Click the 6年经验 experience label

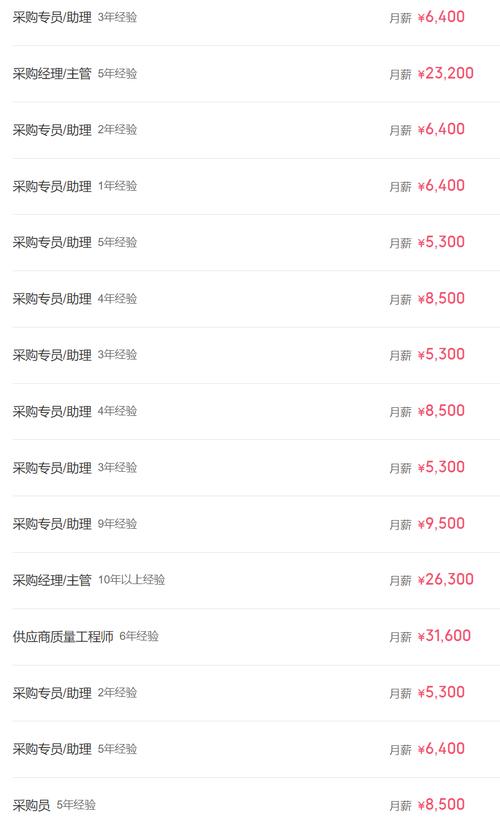pyautogui.click(x=139, y=636)
